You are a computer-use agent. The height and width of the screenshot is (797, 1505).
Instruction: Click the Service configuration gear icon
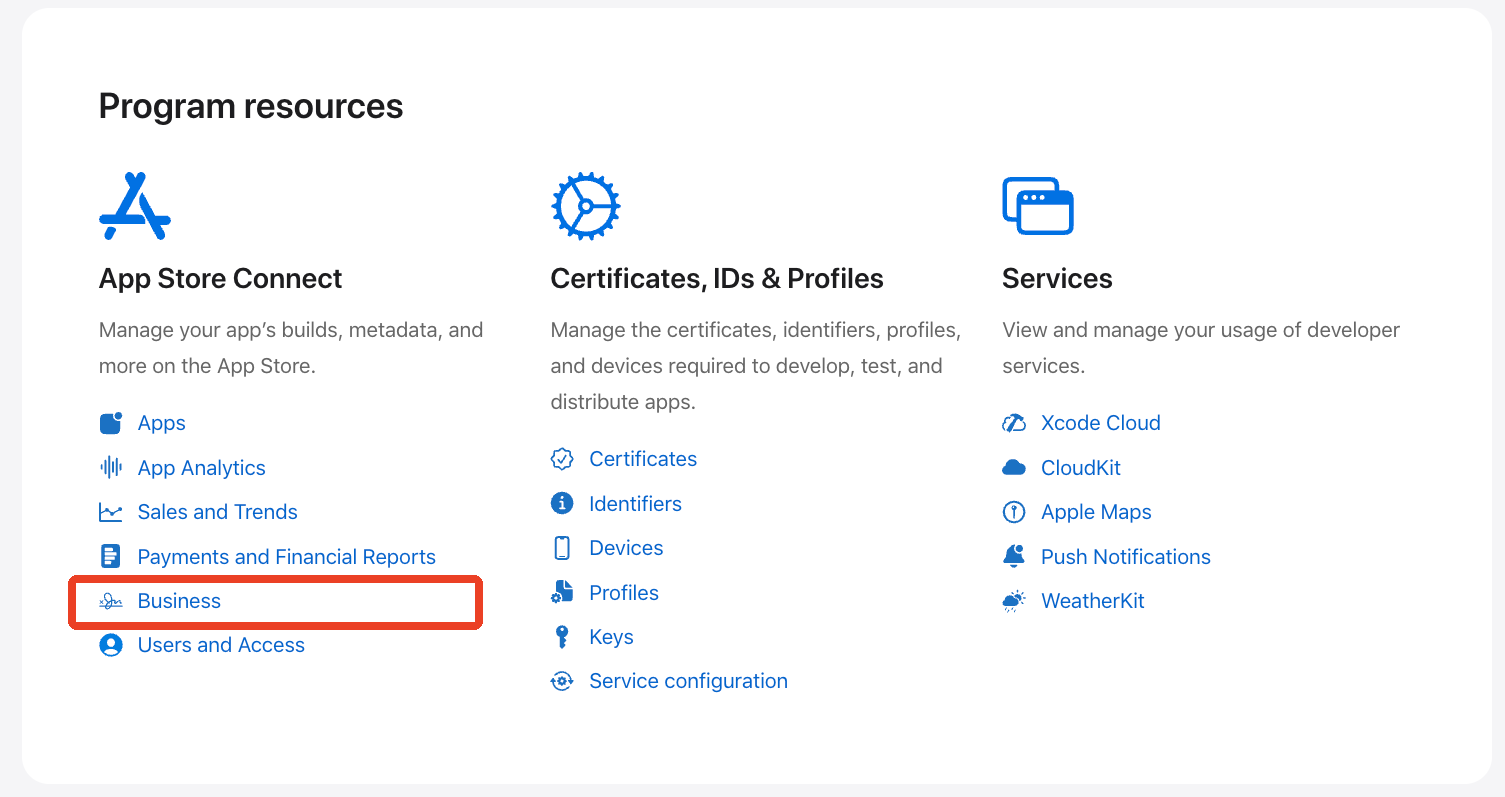point(562,681)
